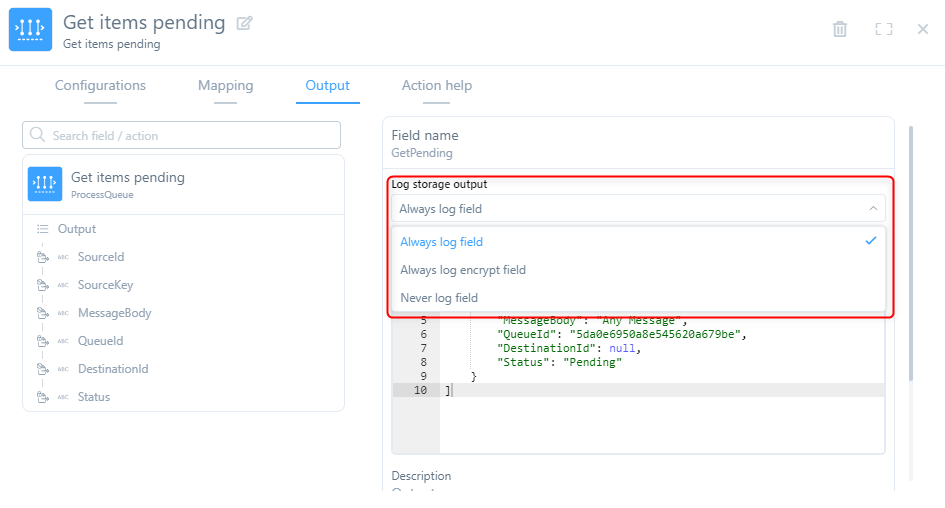Image resolution: width=945 pixels, height=508 pixels.
Task: Select the SourceId field in tree
Action: click(101, 257)
